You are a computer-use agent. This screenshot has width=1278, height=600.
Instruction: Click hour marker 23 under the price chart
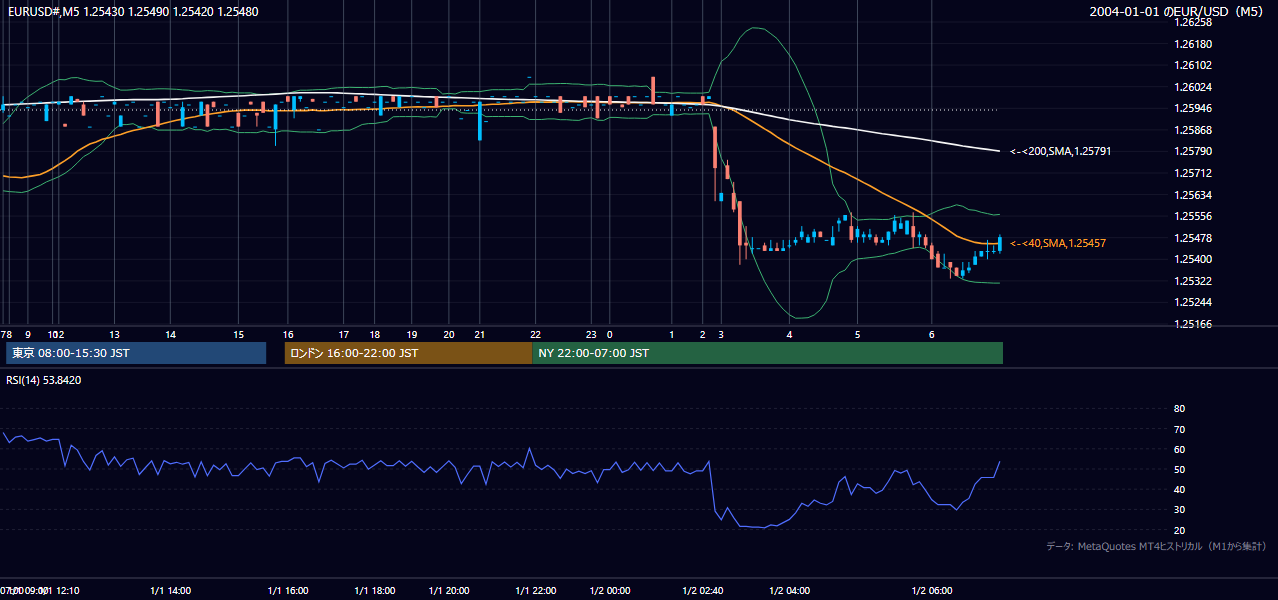pos(591,334)
